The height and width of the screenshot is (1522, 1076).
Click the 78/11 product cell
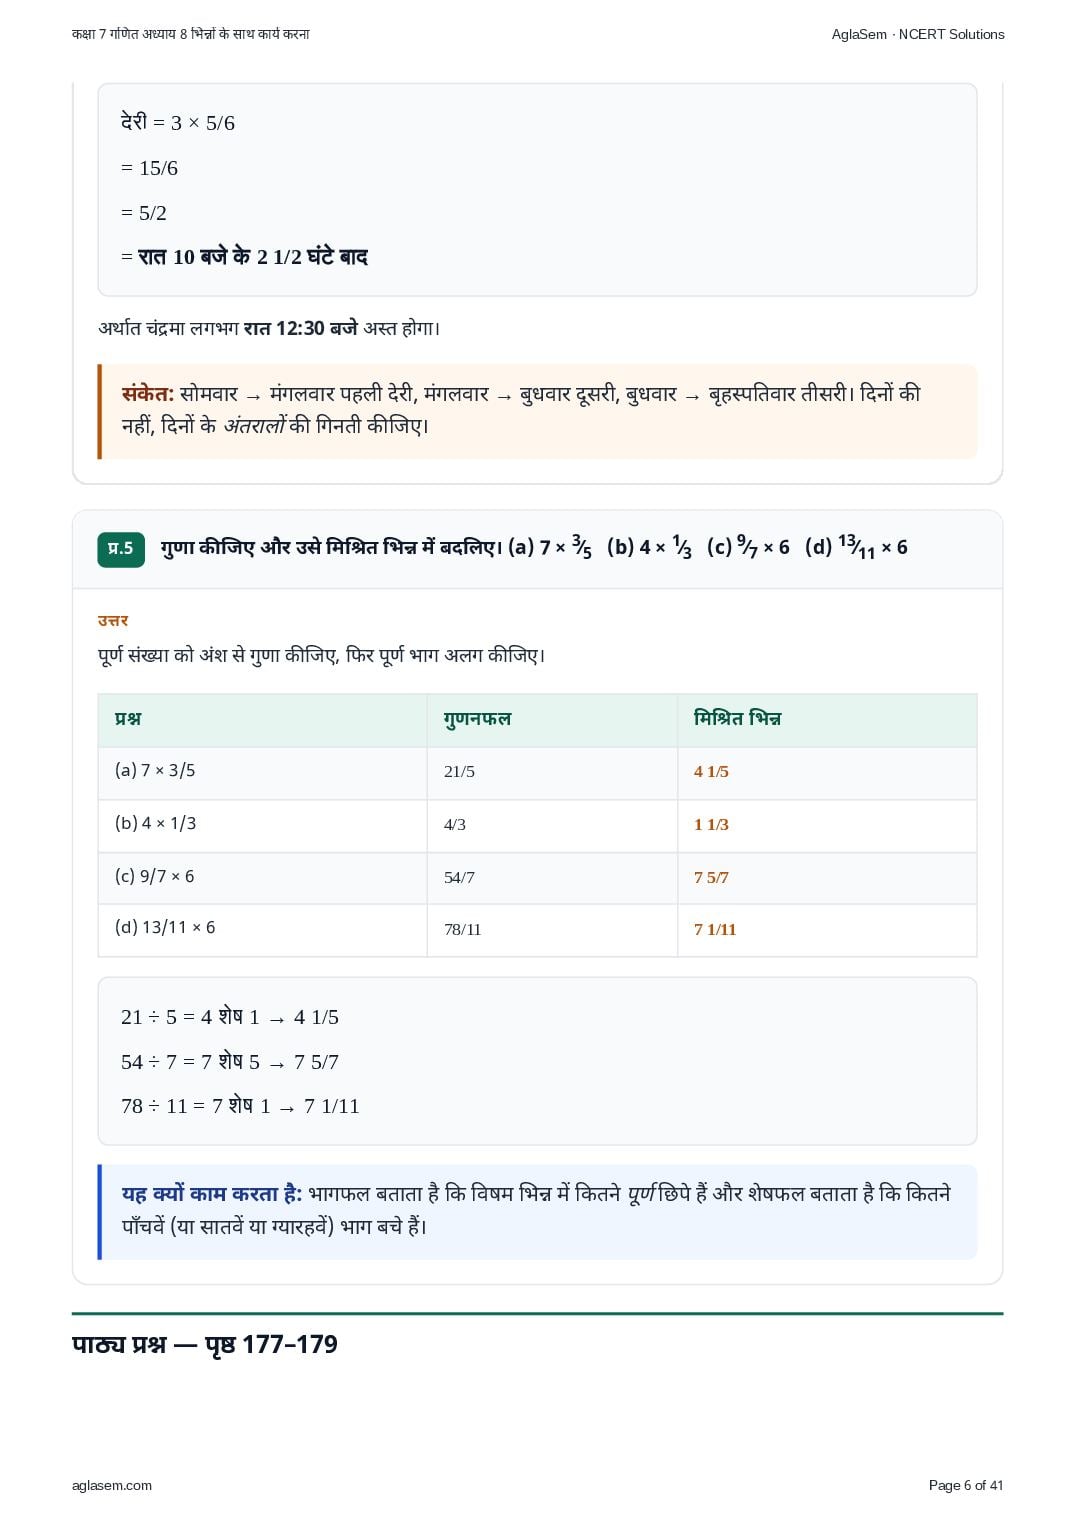point(462,929)
